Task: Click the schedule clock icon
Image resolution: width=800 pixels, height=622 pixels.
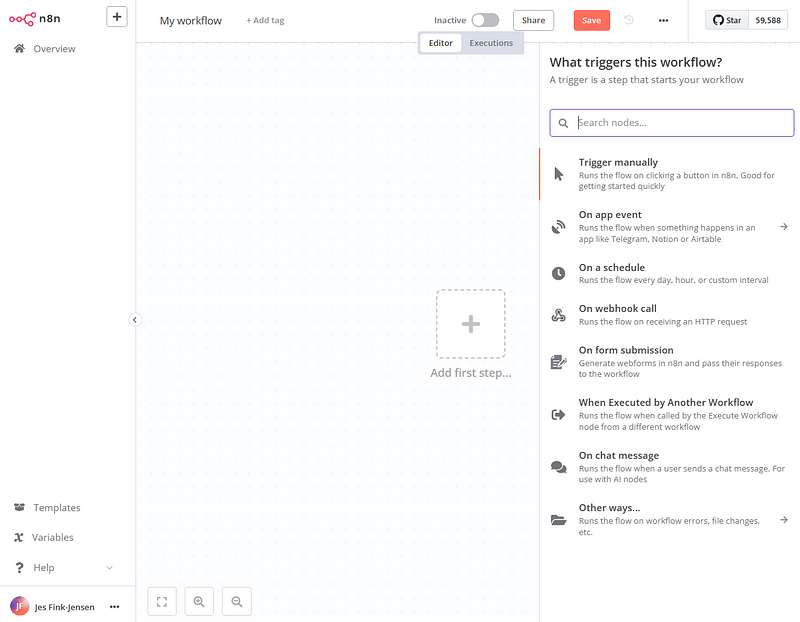Action: click(x=559, y=273)
